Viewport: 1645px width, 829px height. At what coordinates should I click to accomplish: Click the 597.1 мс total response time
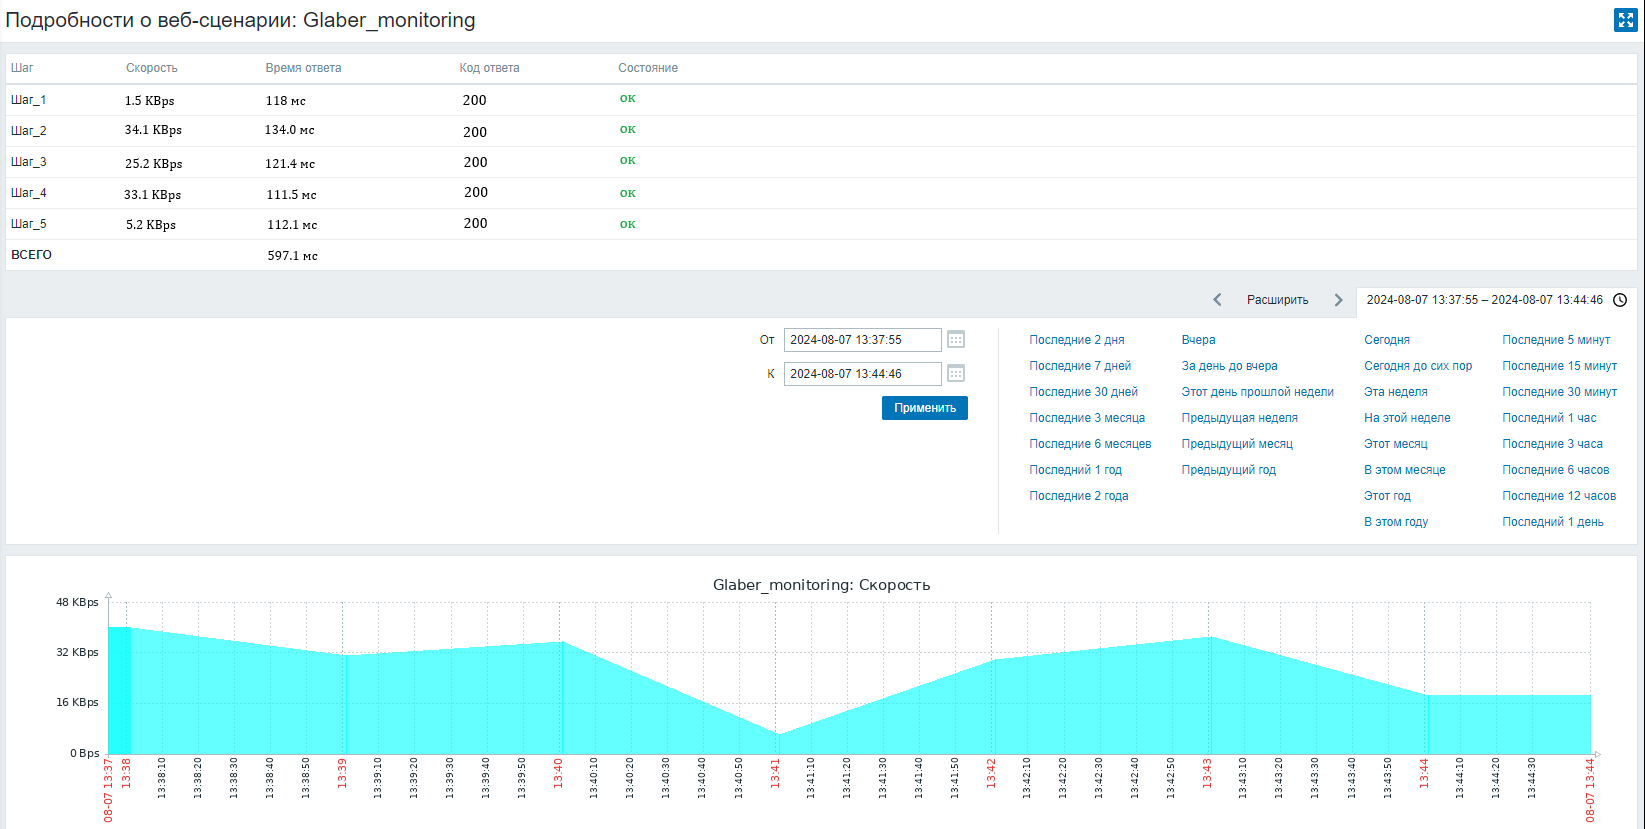[292, 256]
